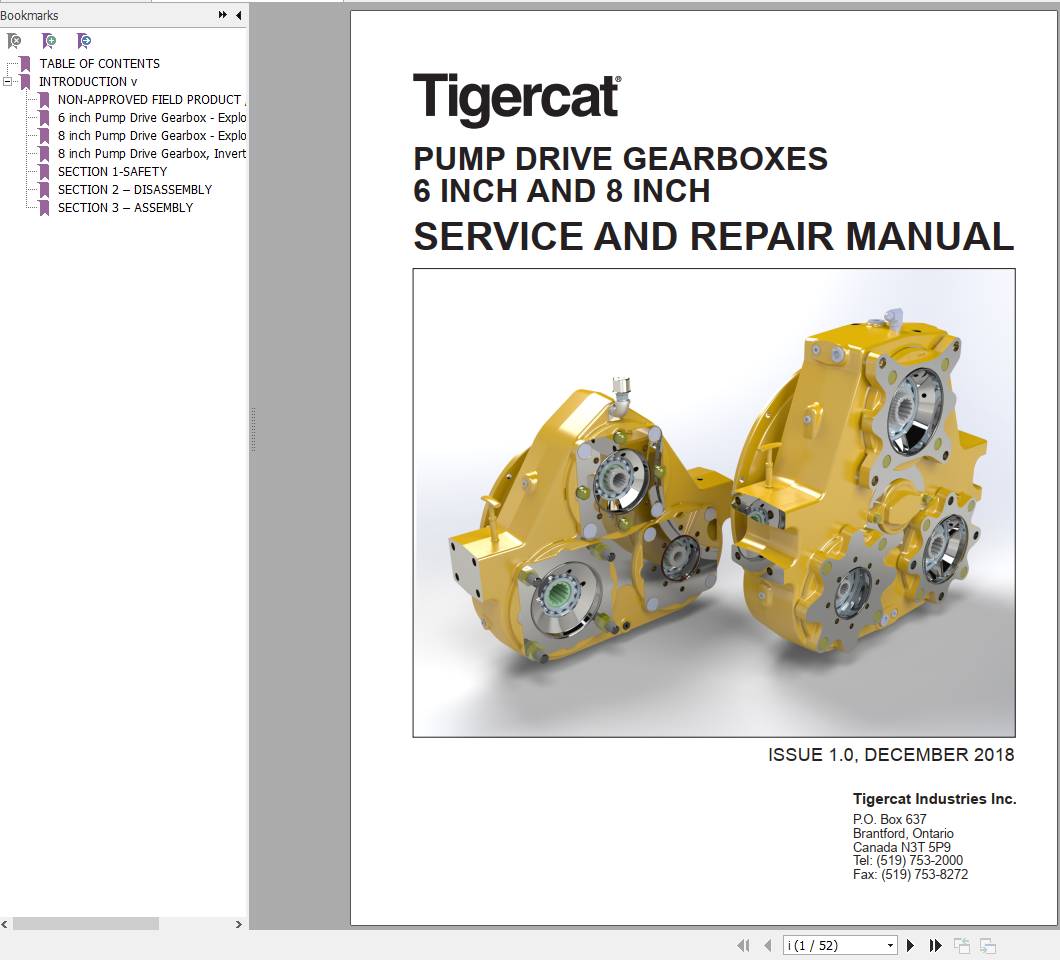
Task: Open the SECTION 2 – DISASSEMBLY bookmark
Action: [135, 189]
